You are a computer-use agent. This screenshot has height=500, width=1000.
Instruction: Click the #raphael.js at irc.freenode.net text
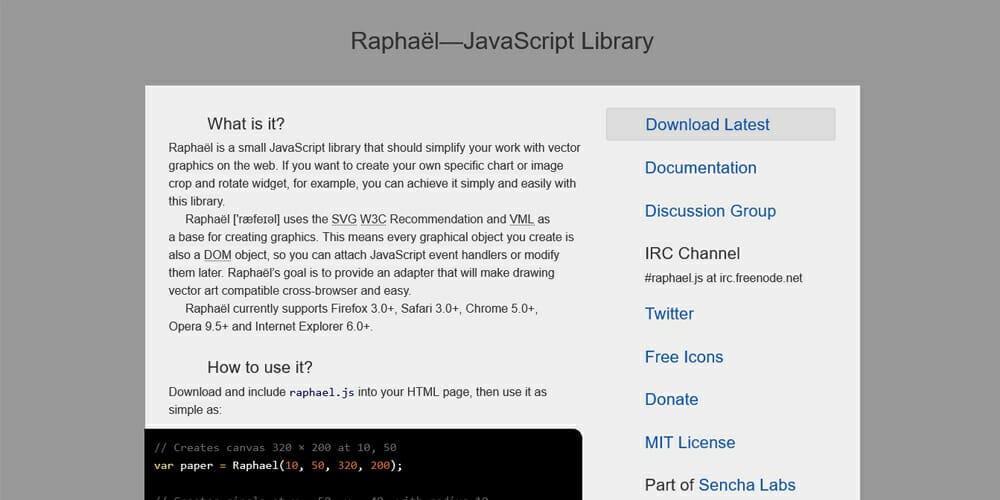(723, 278)
